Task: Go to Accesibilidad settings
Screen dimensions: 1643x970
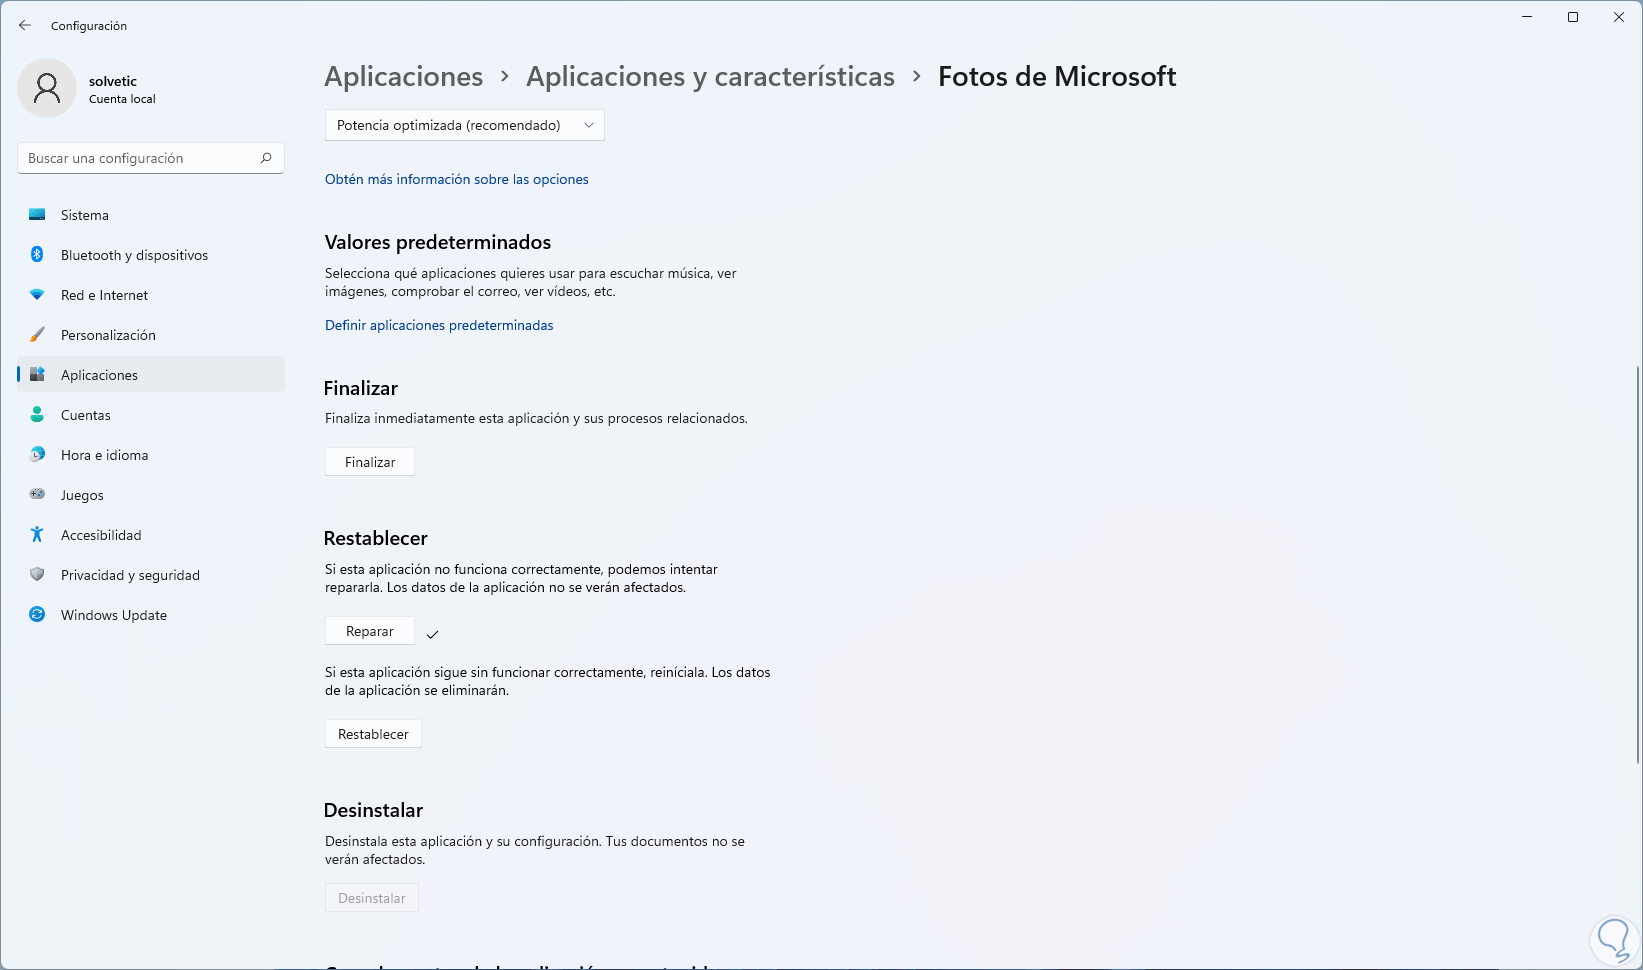Action: coord(151,535)
